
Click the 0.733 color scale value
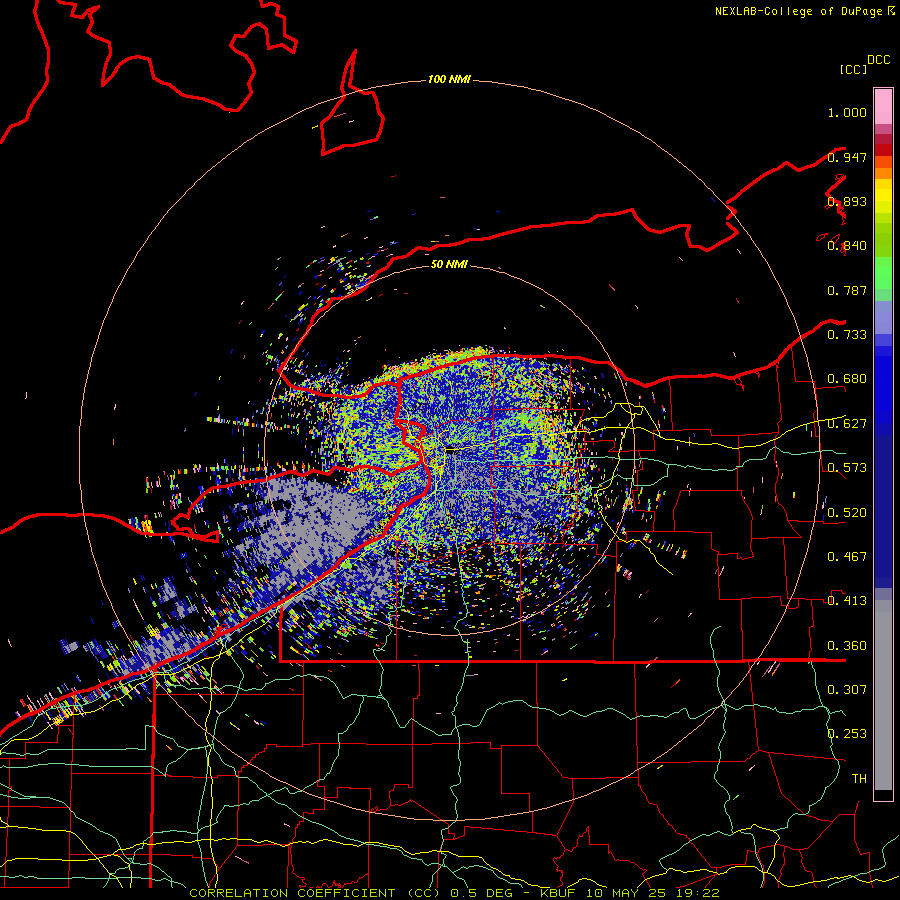click(847, 335)
